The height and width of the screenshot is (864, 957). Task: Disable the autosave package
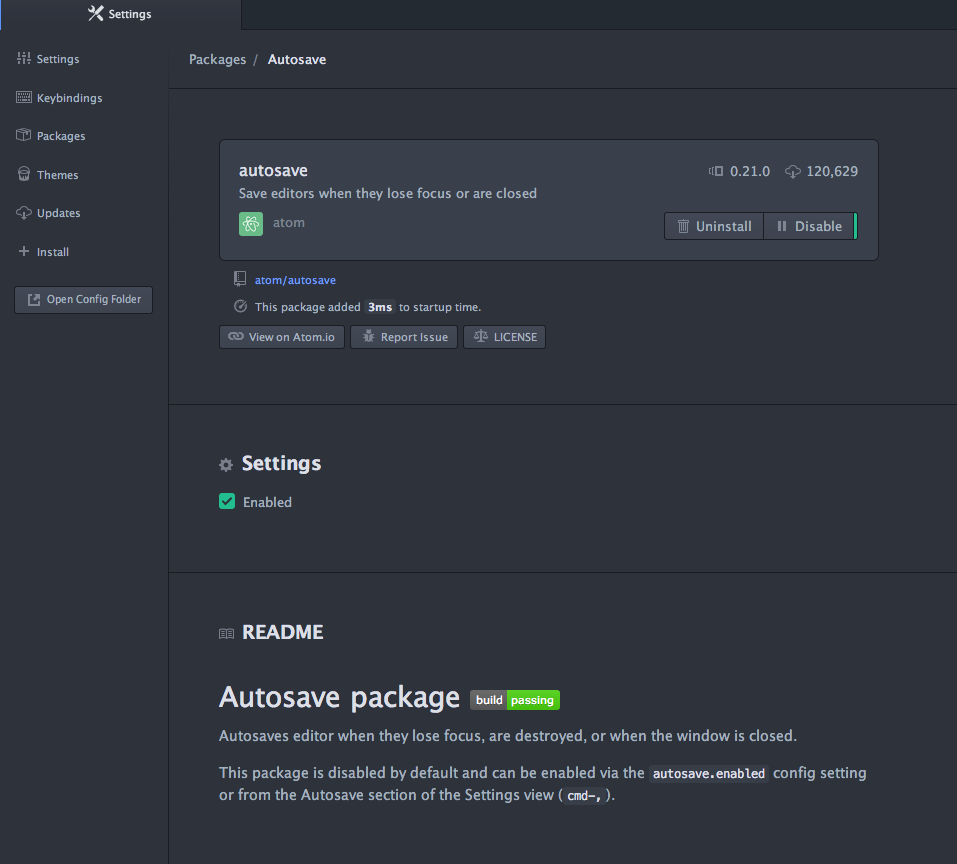tap(809, 226)
